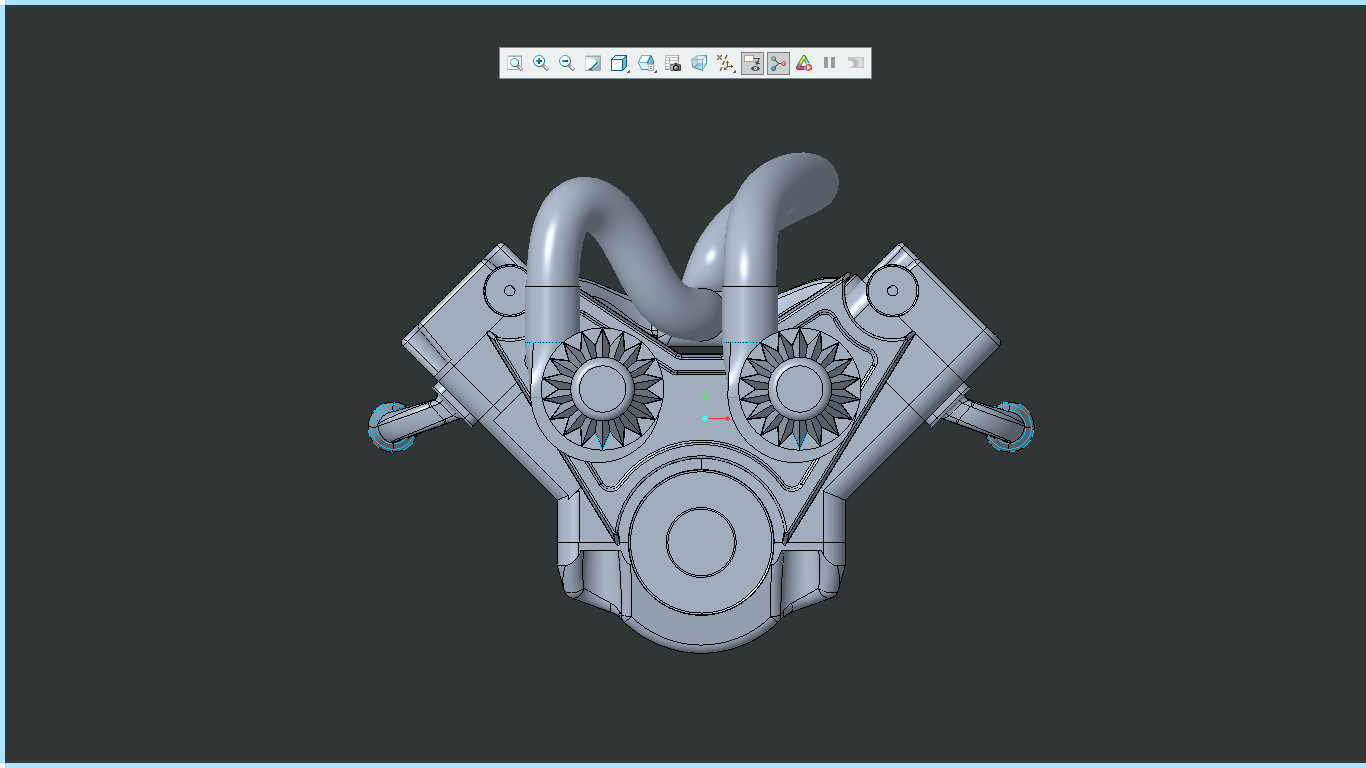This screenshot has height=768, width=1366.
Task: Expand the View Orientation dropdown arrow
Action: [628, 71]
